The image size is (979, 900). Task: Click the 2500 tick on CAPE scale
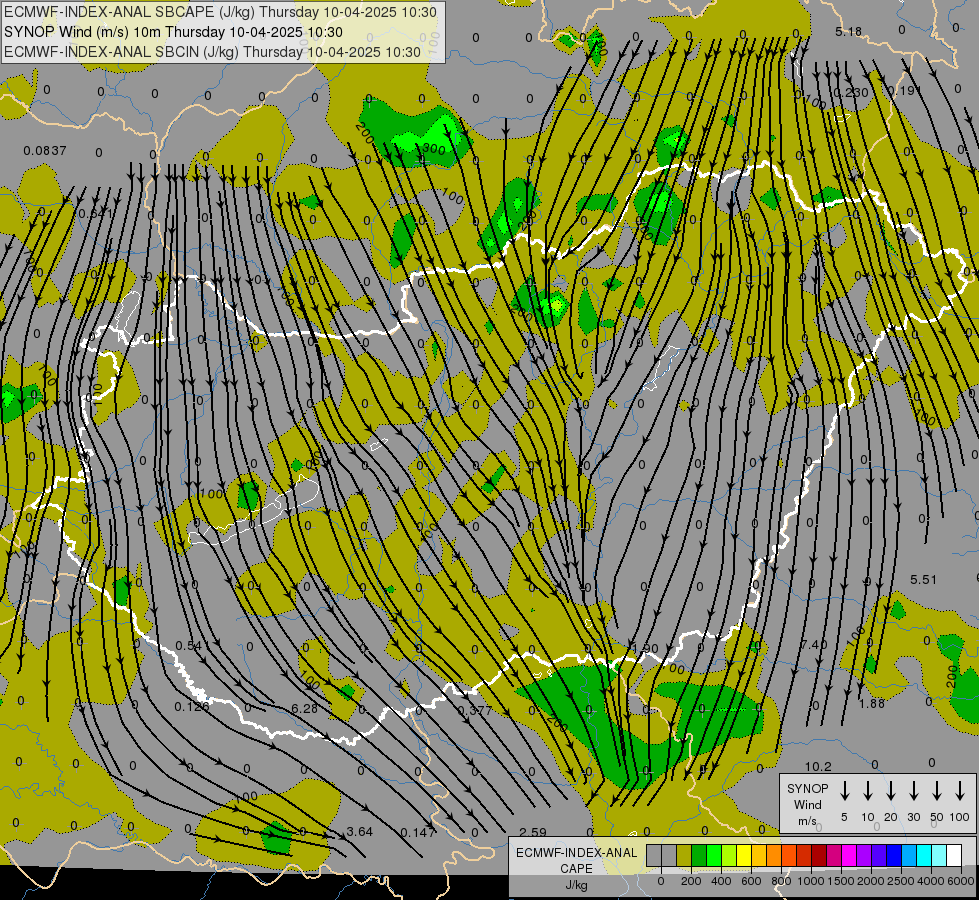pyautogui.click(x=901, y=881)
